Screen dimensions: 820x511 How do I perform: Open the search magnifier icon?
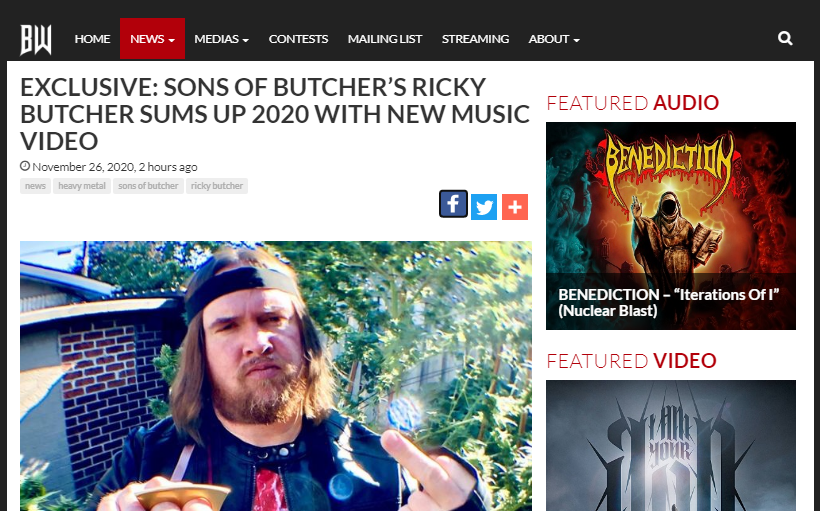click(x=785, y=39)
